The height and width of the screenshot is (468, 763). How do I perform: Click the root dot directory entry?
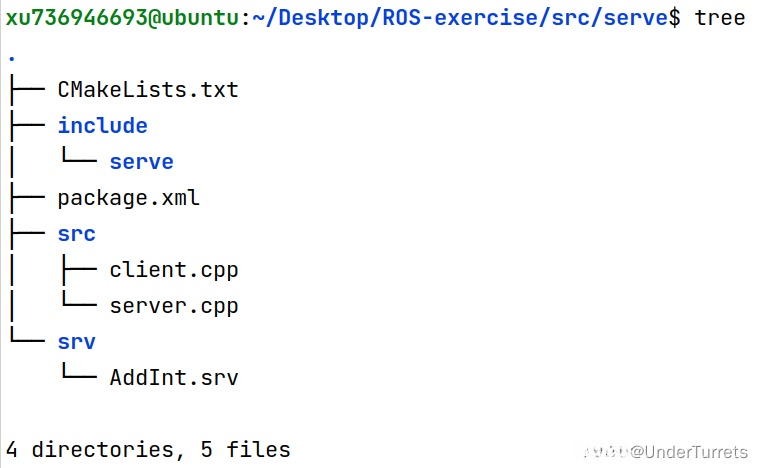point(11,56)
